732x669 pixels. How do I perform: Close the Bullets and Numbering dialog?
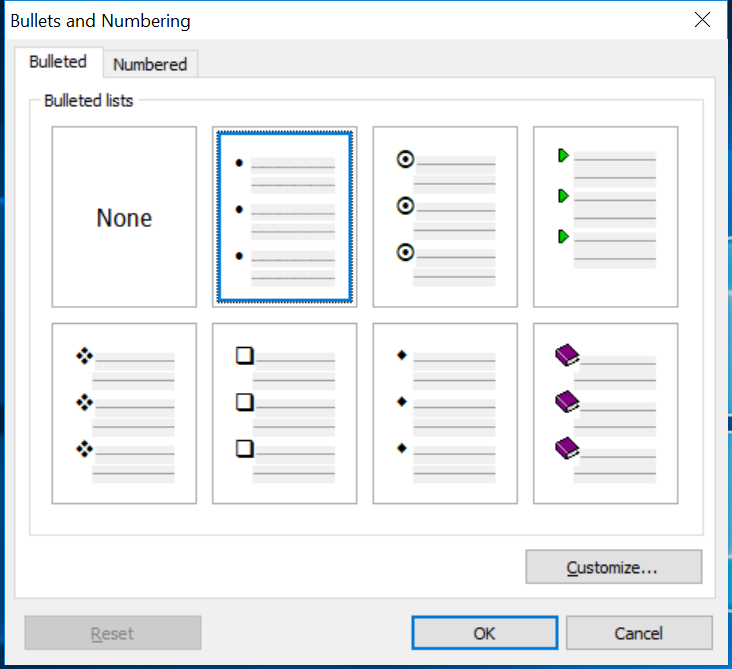click(x=703, y=20)
